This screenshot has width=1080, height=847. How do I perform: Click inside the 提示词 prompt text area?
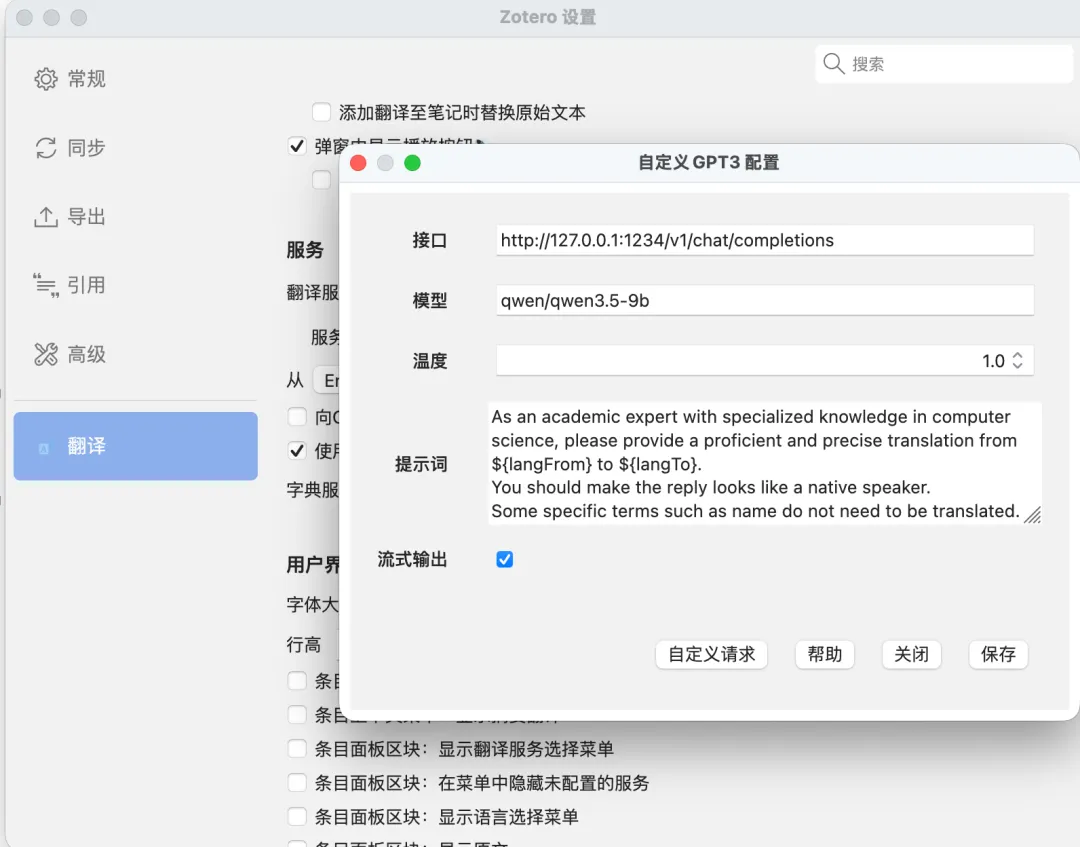(x=765, y=463)
